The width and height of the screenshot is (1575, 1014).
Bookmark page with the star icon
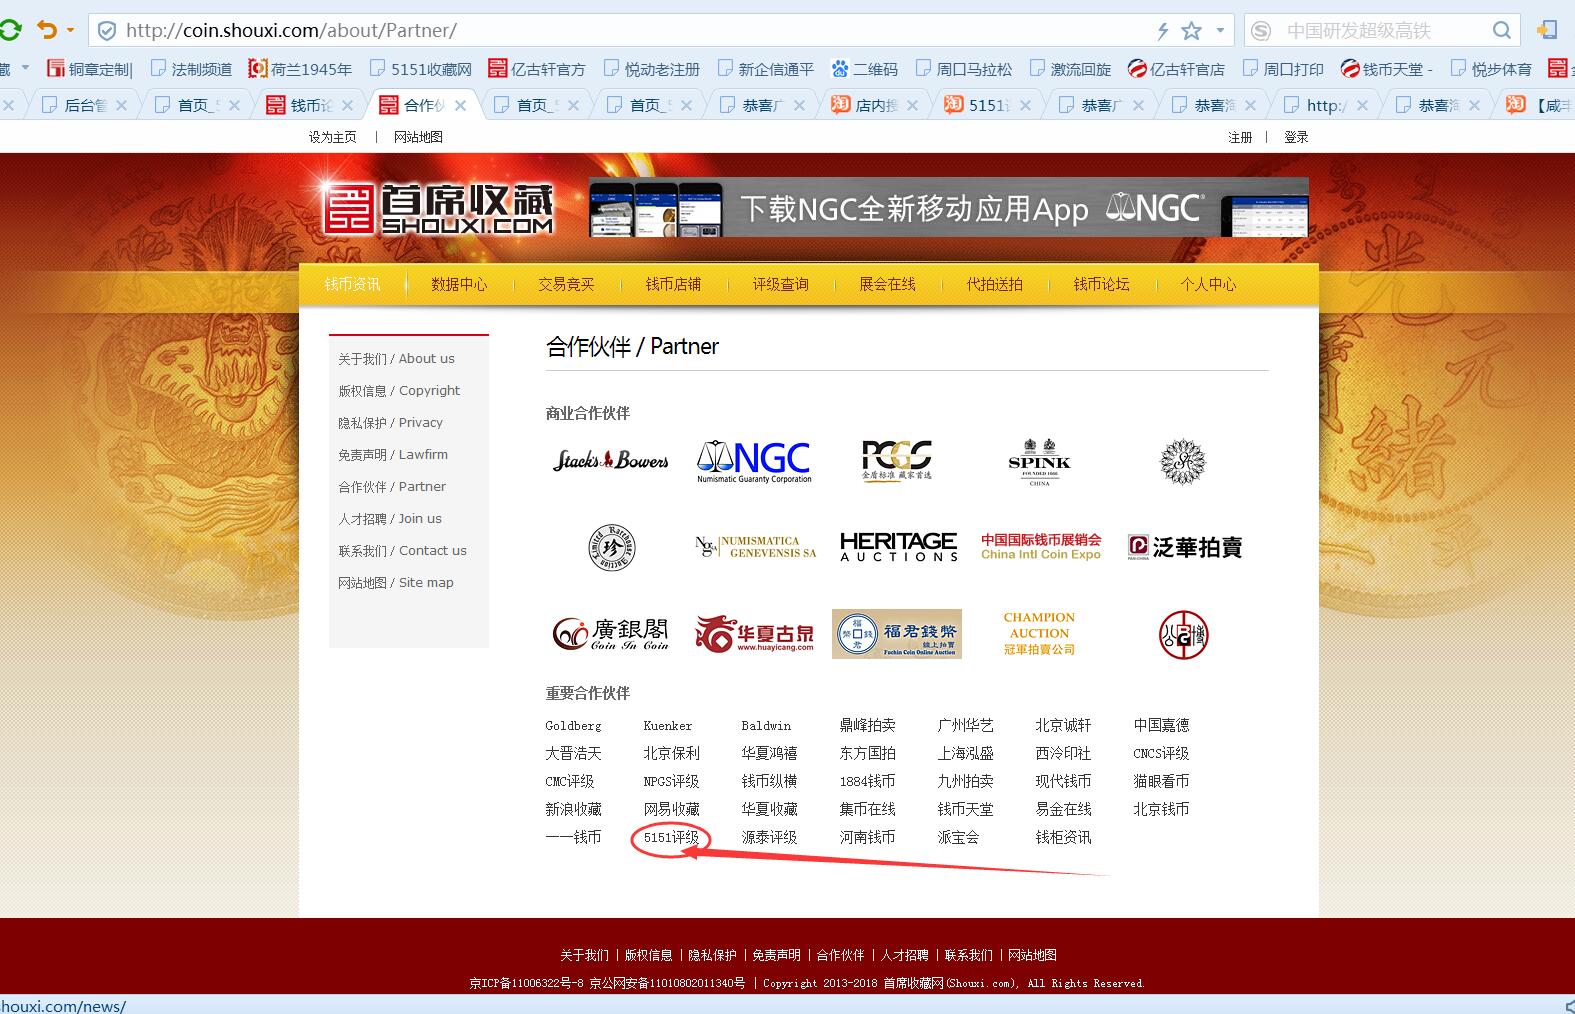1191,31
